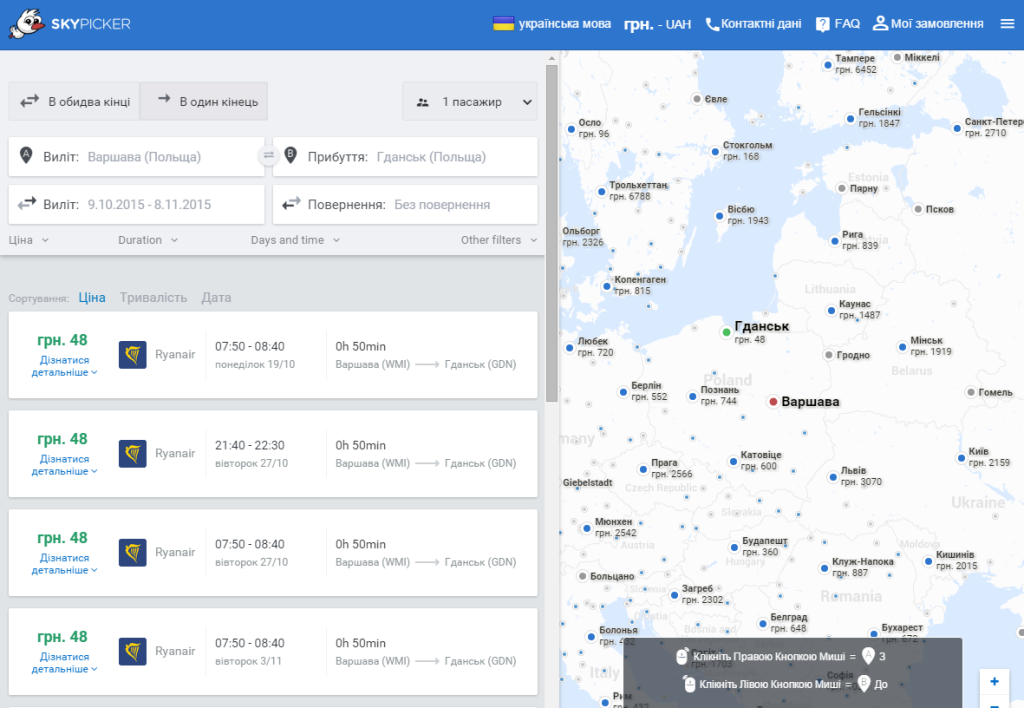
Task: Open the hamburger menu icon
Action: pyautogui.click(x=1007, y=24)
